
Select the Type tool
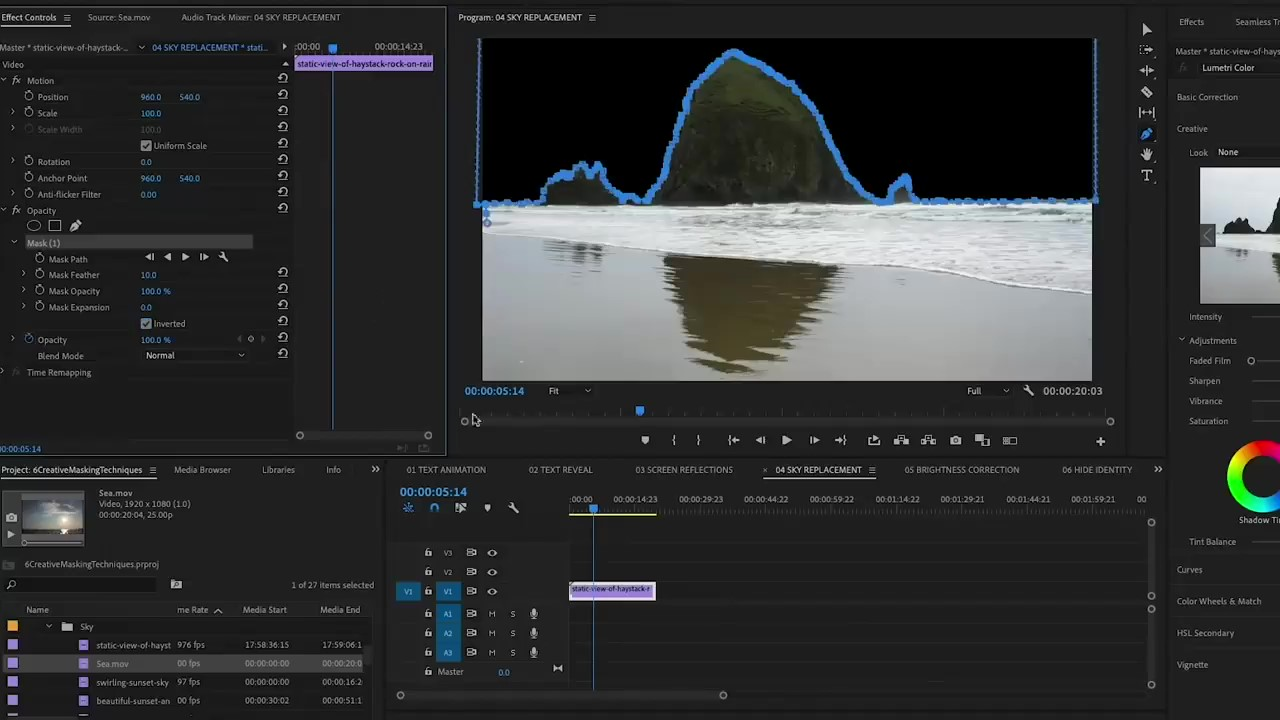tap(1147, 176)
